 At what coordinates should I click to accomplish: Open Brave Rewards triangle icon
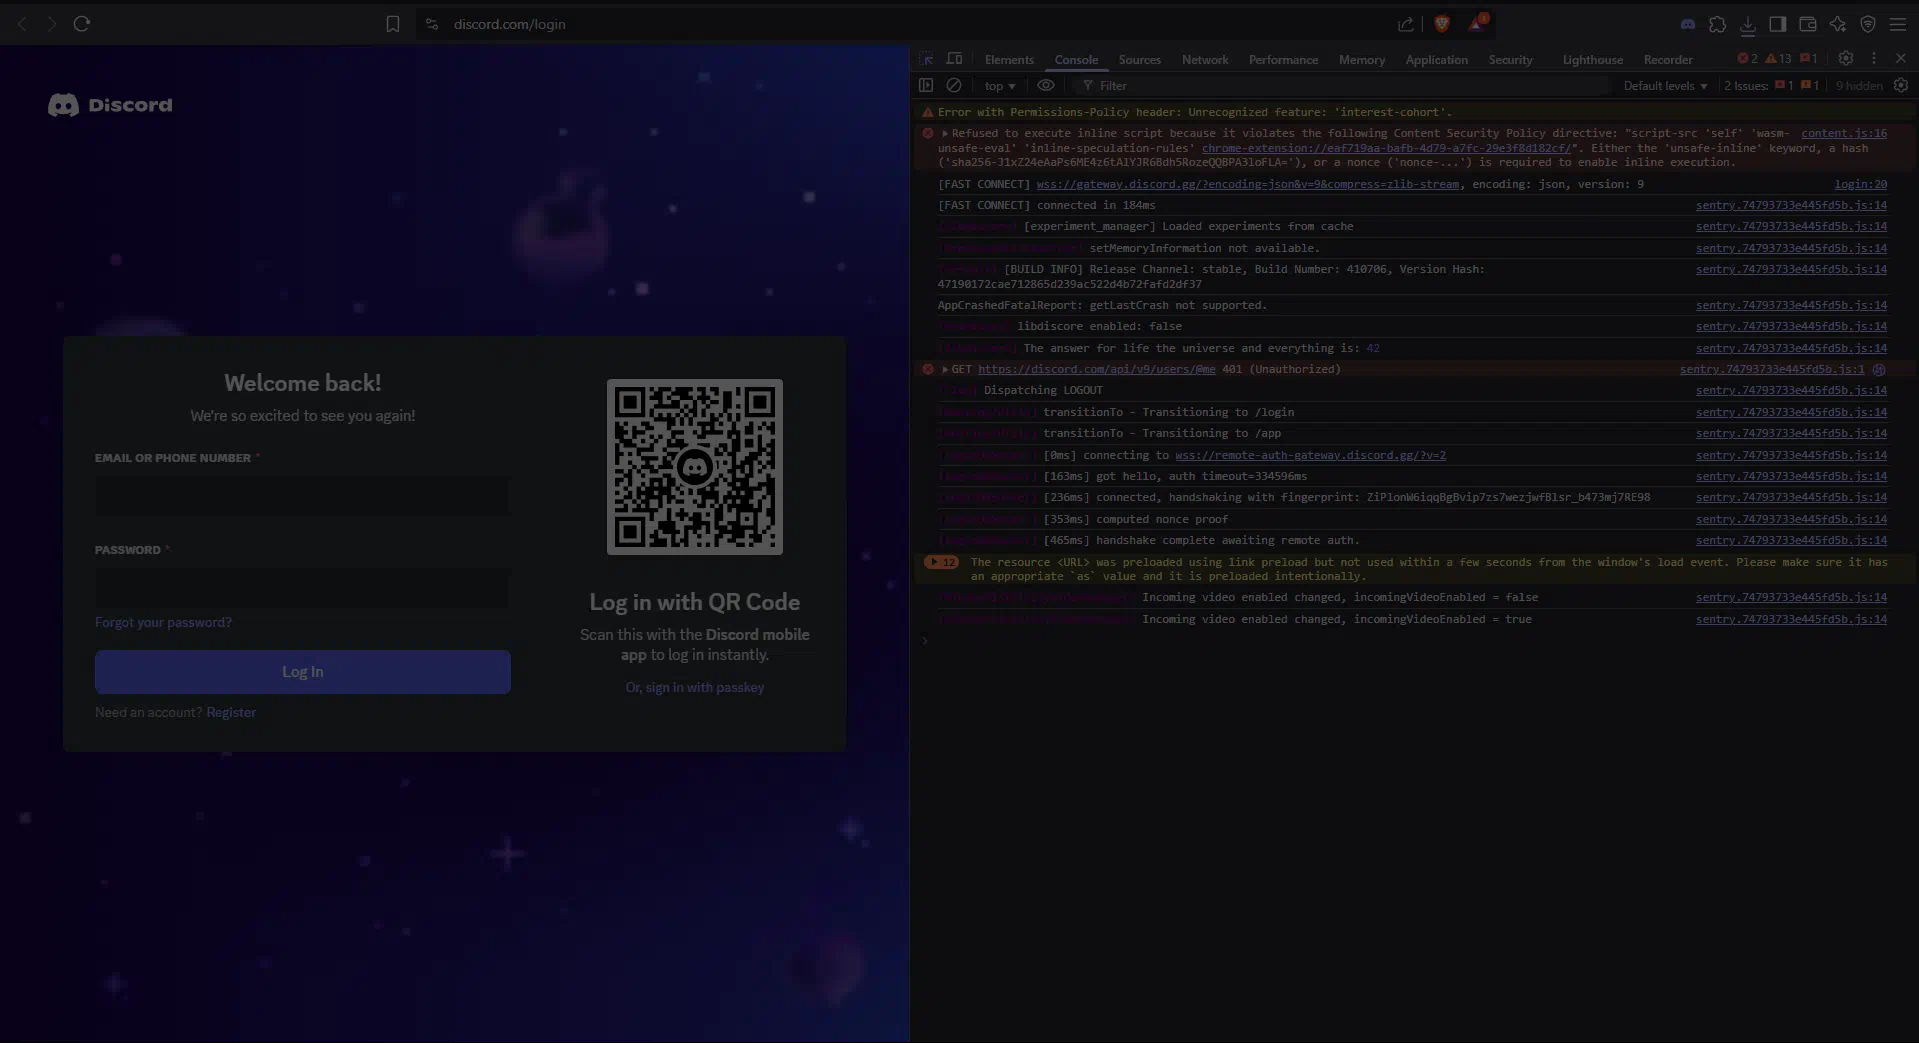pos(1477,23)
